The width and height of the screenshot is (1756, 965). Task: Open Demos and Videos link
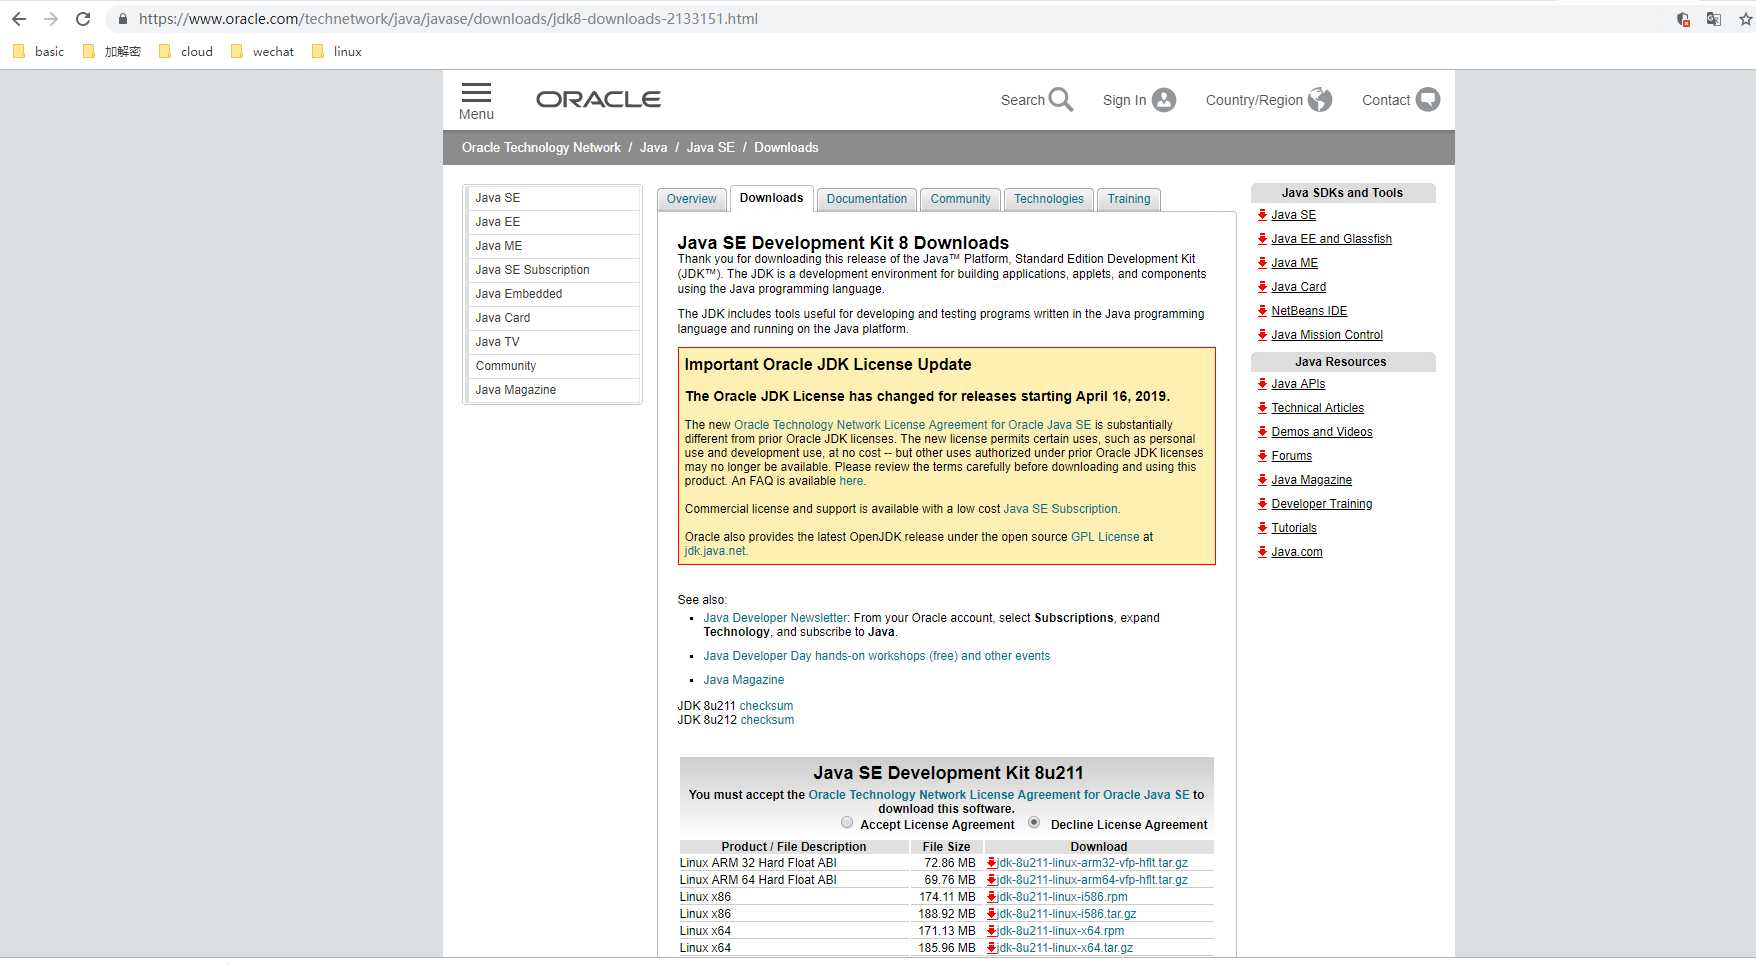point(1322,432)
